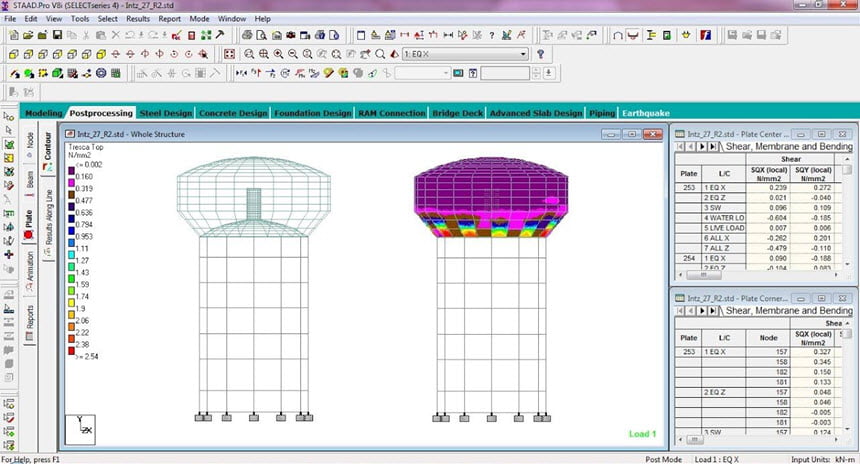
Task: Click the Whole Structure fit icon
Action: point(229,54)
